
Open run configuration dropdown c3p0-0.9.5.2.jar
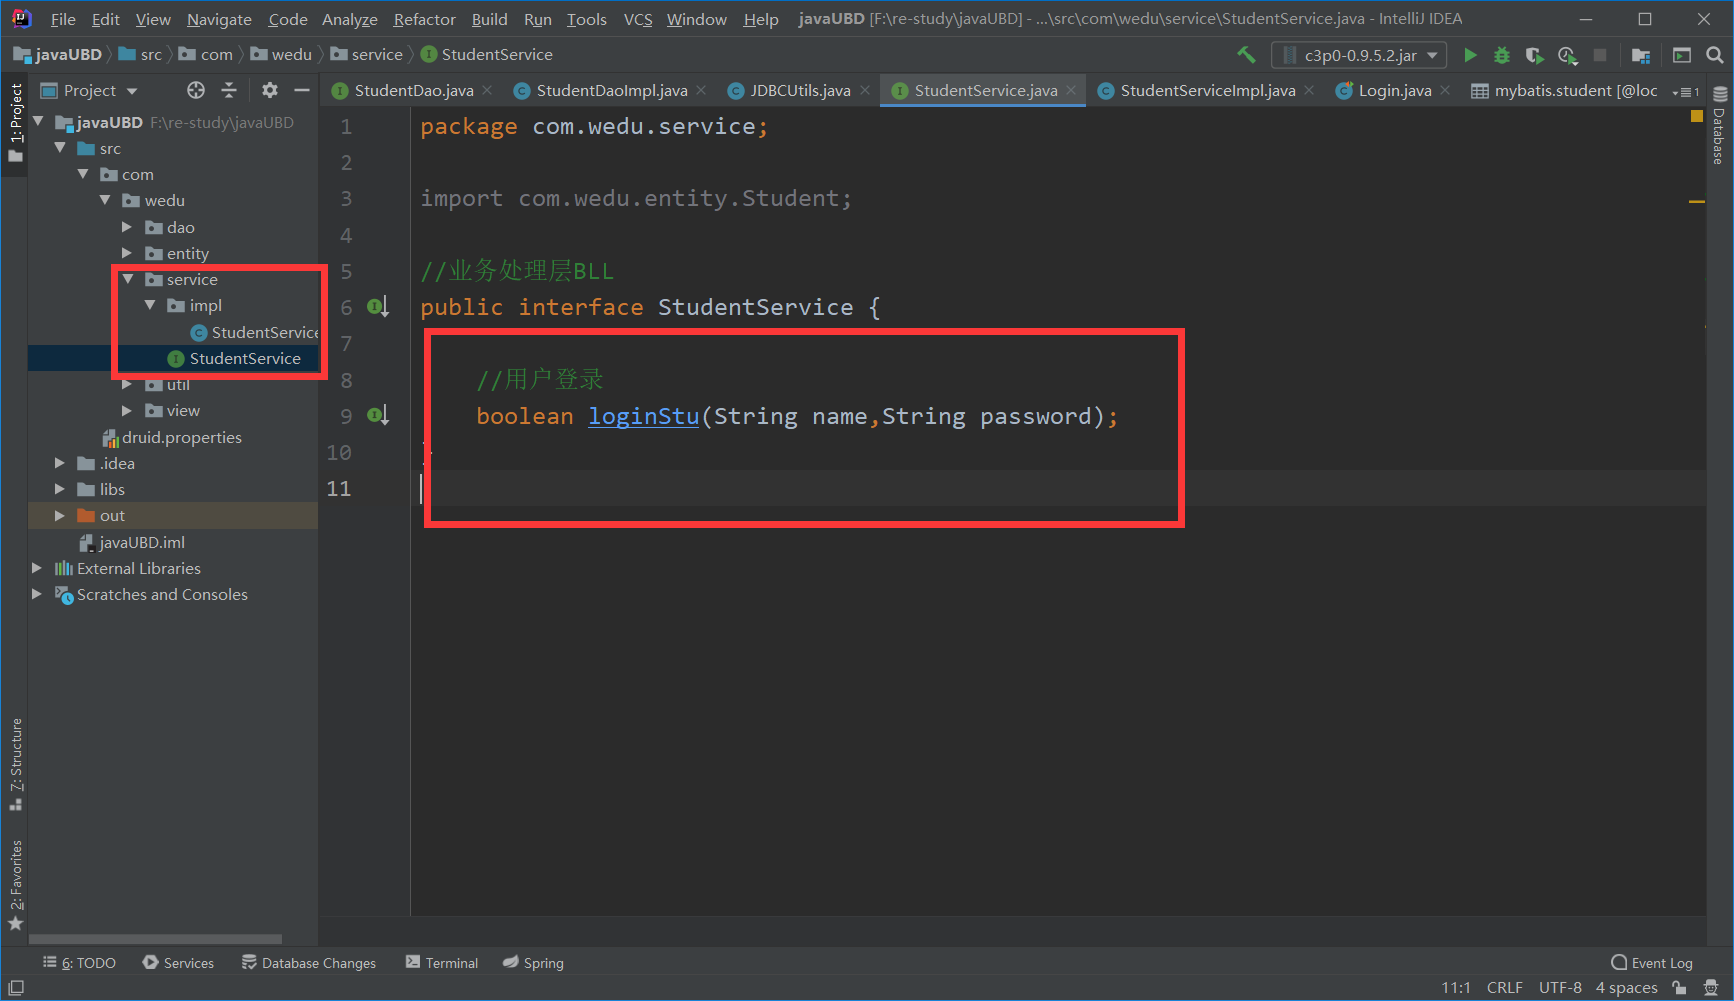point(1359,55)
